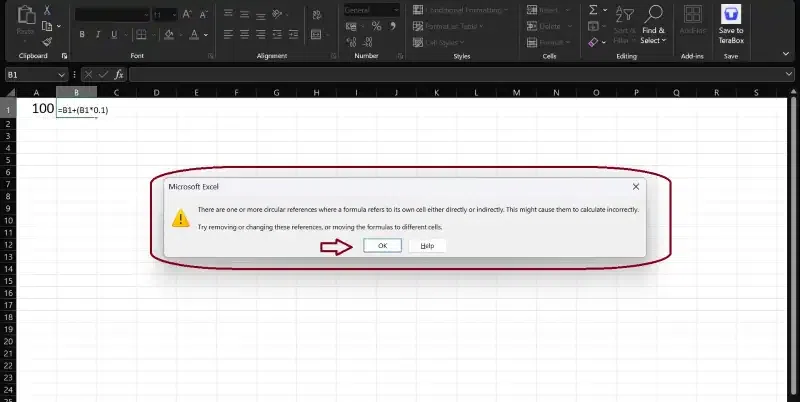Click Top Align icon
The width and height of the screenshot is (800, 402).
click(x=229, y=14)
